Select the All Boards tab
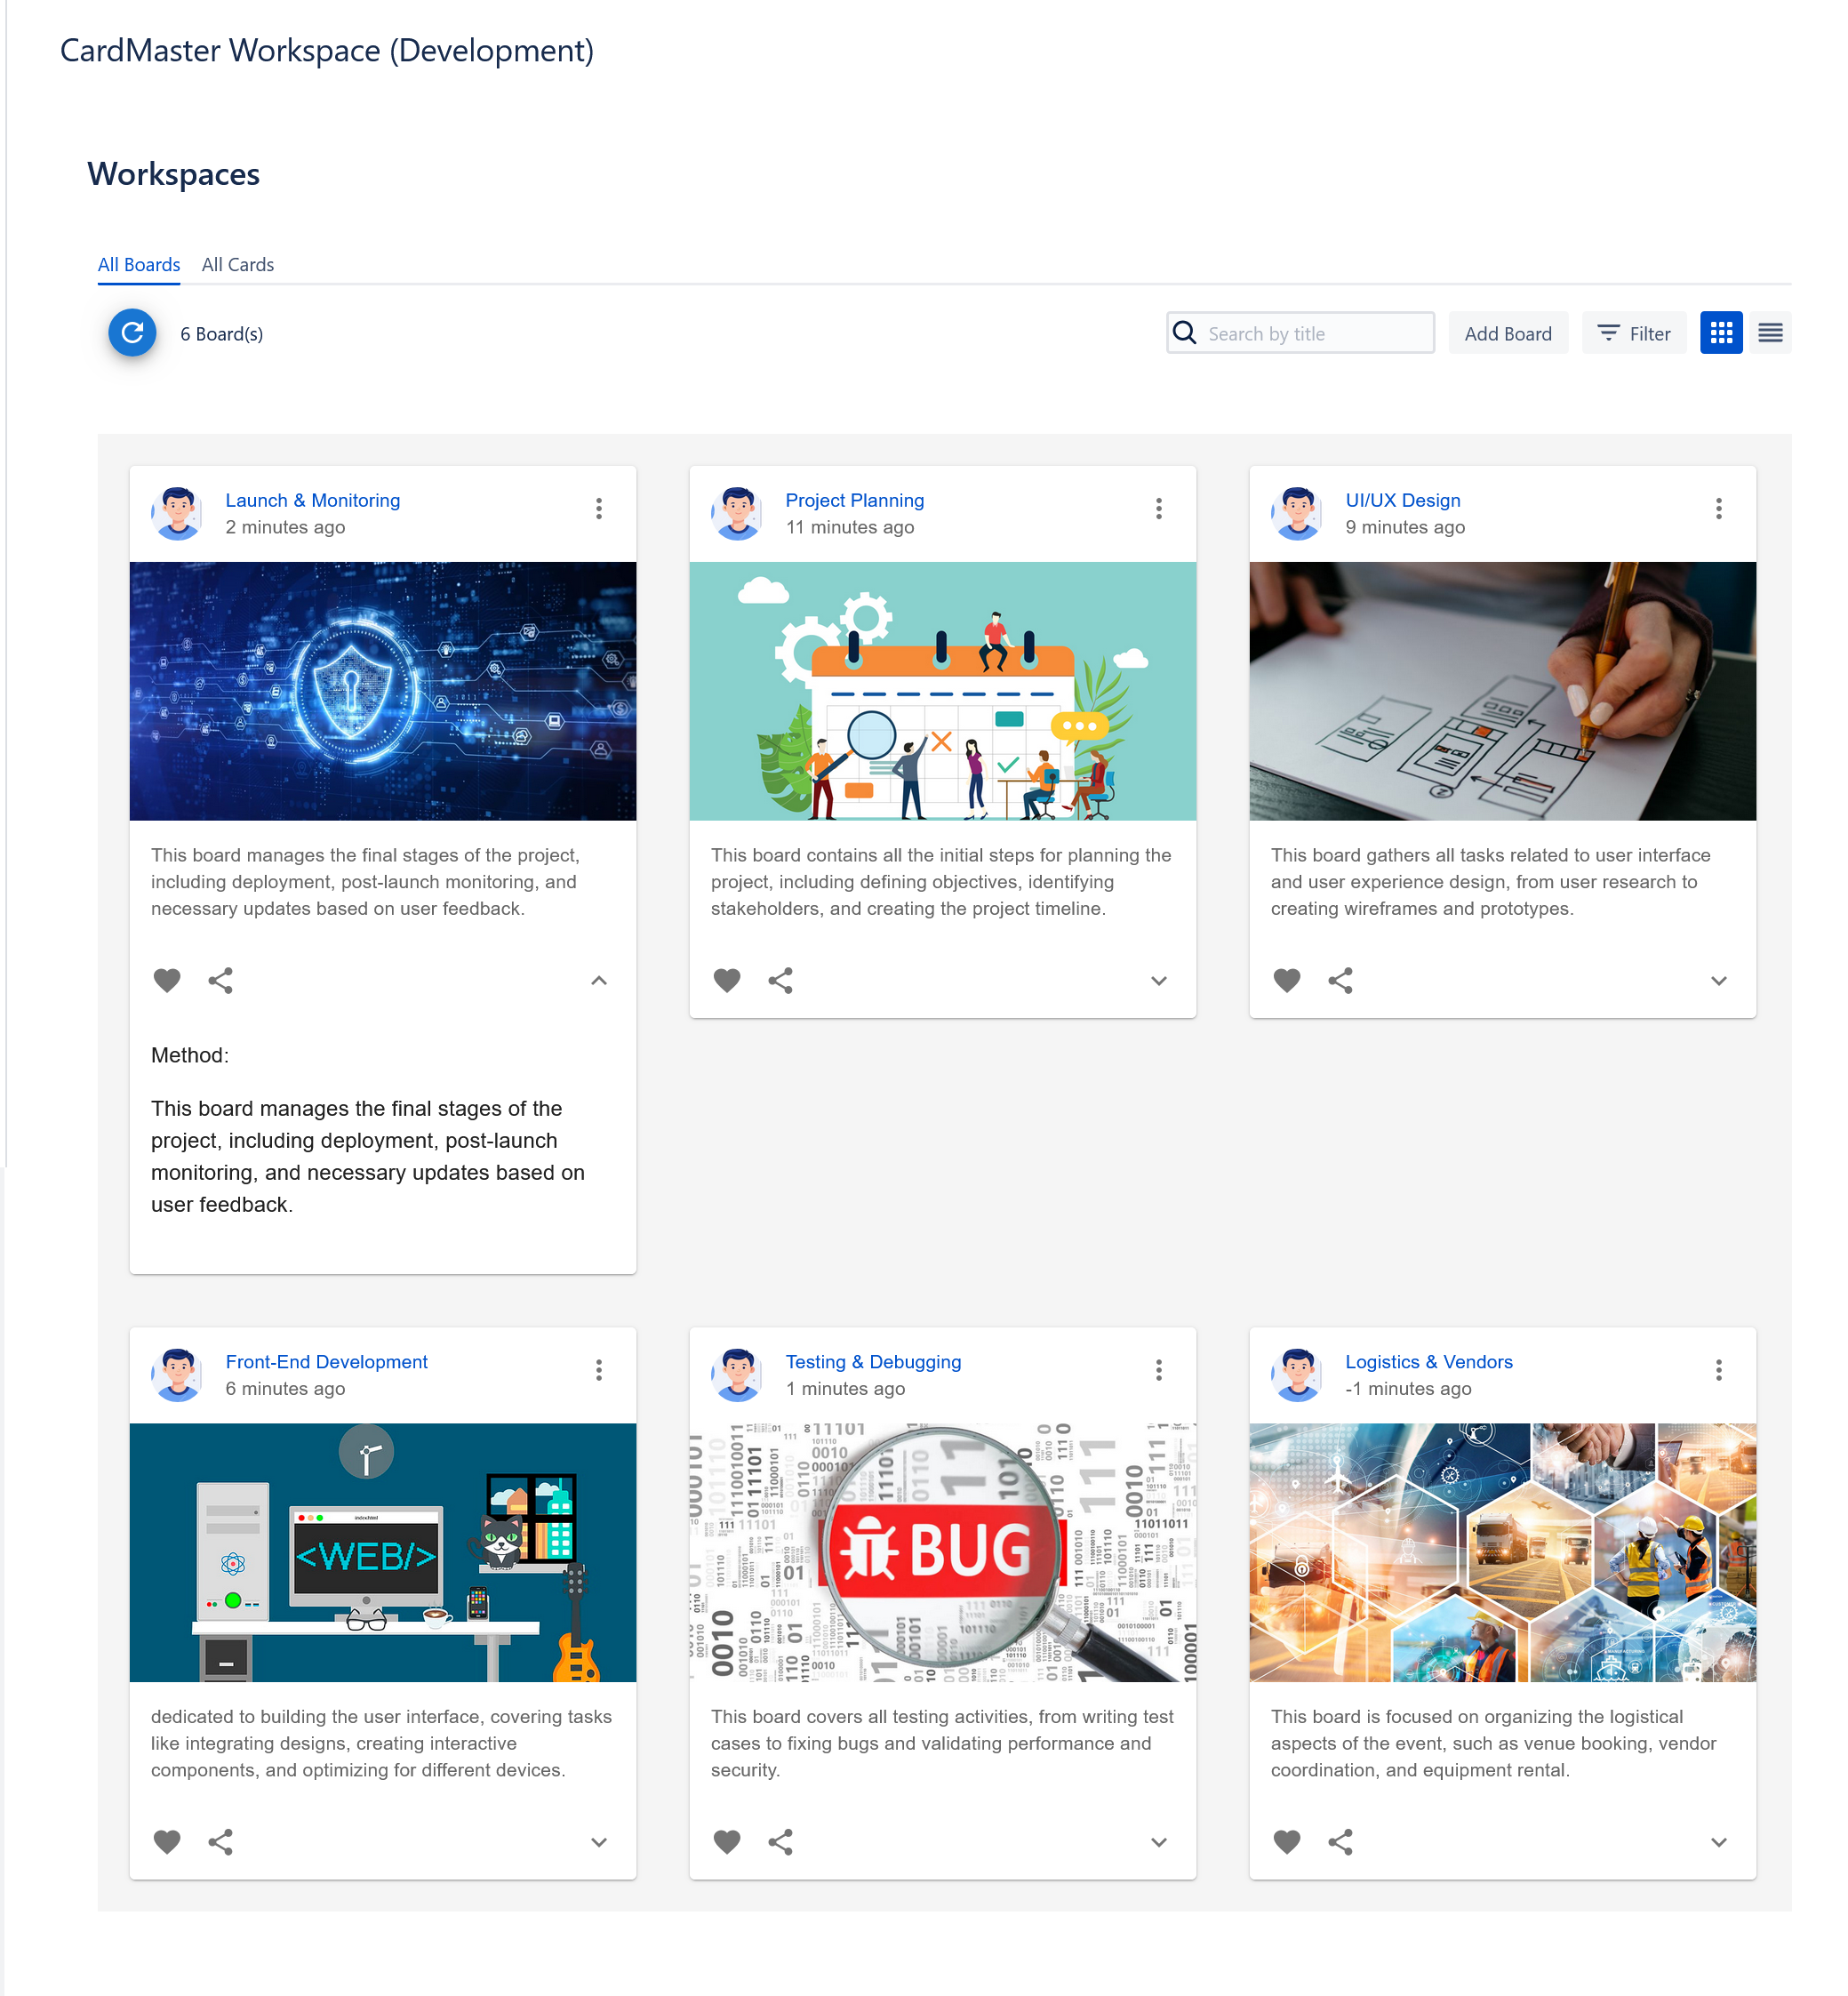Image resolution: width=1848 pixels, height=1996 pixels. pos(139,265)
